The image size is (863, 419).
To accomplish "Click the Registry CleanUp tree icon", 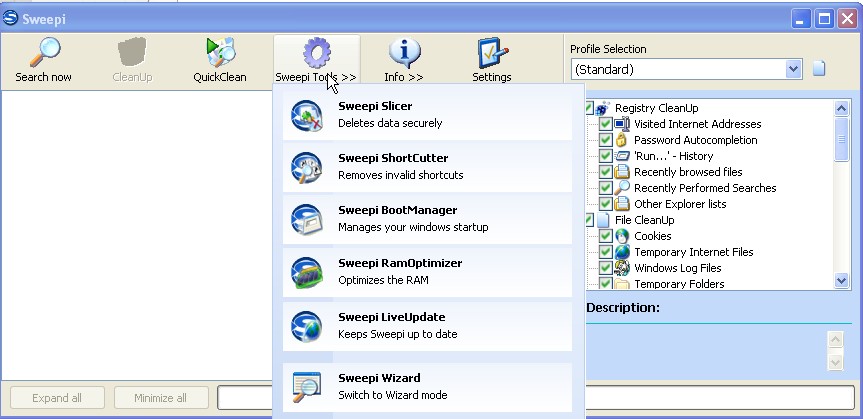I will point(603,108).
